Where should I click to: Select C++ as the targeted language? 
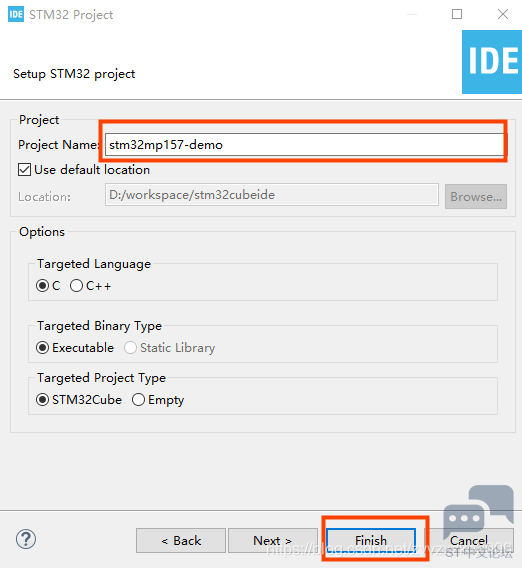pyautogui.click(x=76, y=286)
